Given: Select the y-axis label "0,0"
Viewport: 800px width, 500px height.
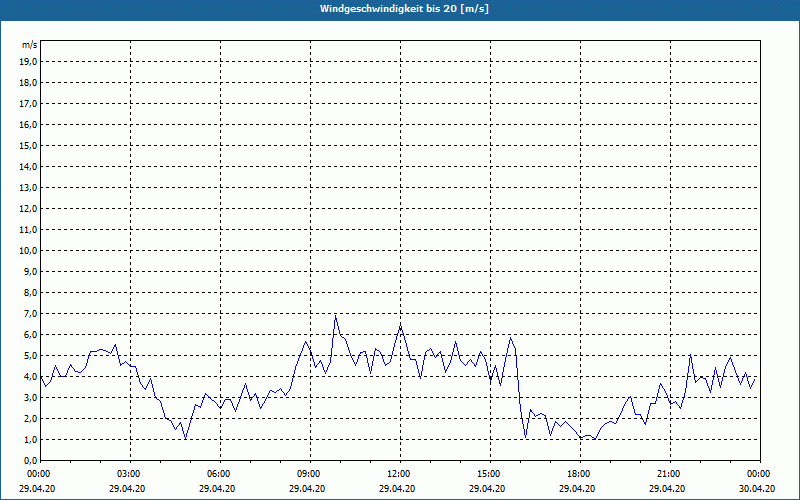Looking at the screenshot, I should 31,461.
